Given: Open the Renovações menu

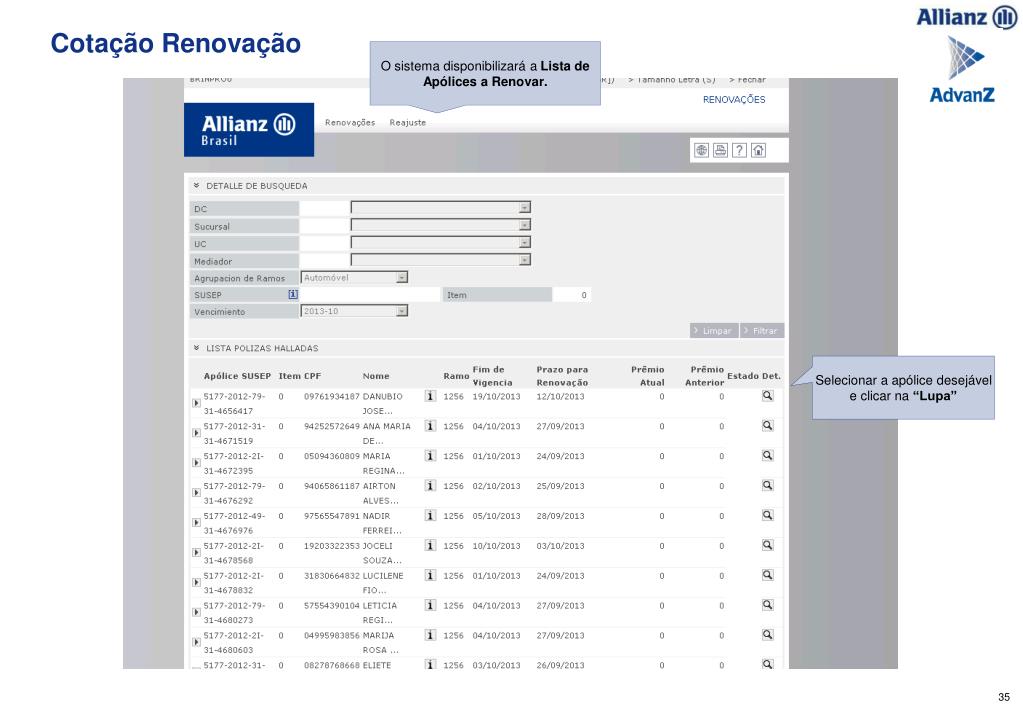Looking at the screenshot, I should [x=350, y=123].
